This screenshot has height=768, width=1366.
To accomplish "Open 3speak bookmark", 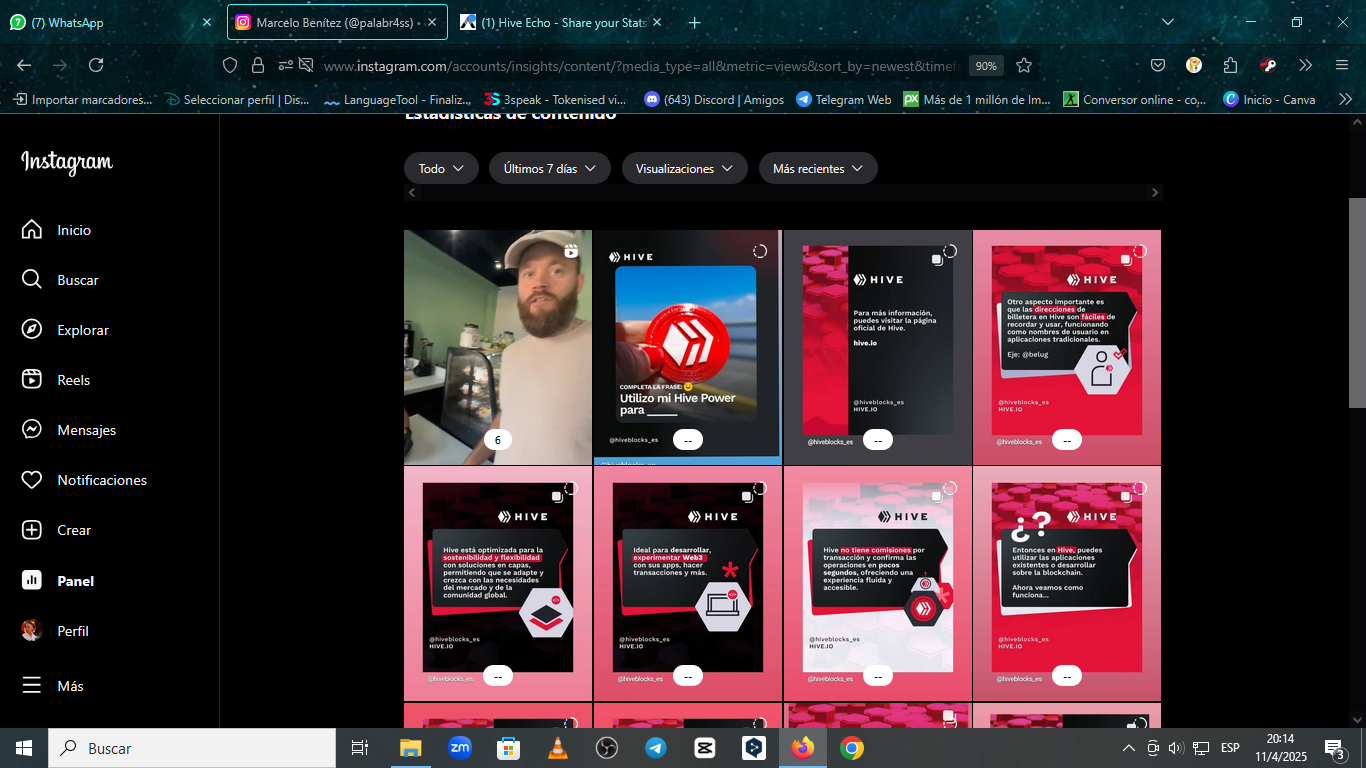I will click(555, 99).
